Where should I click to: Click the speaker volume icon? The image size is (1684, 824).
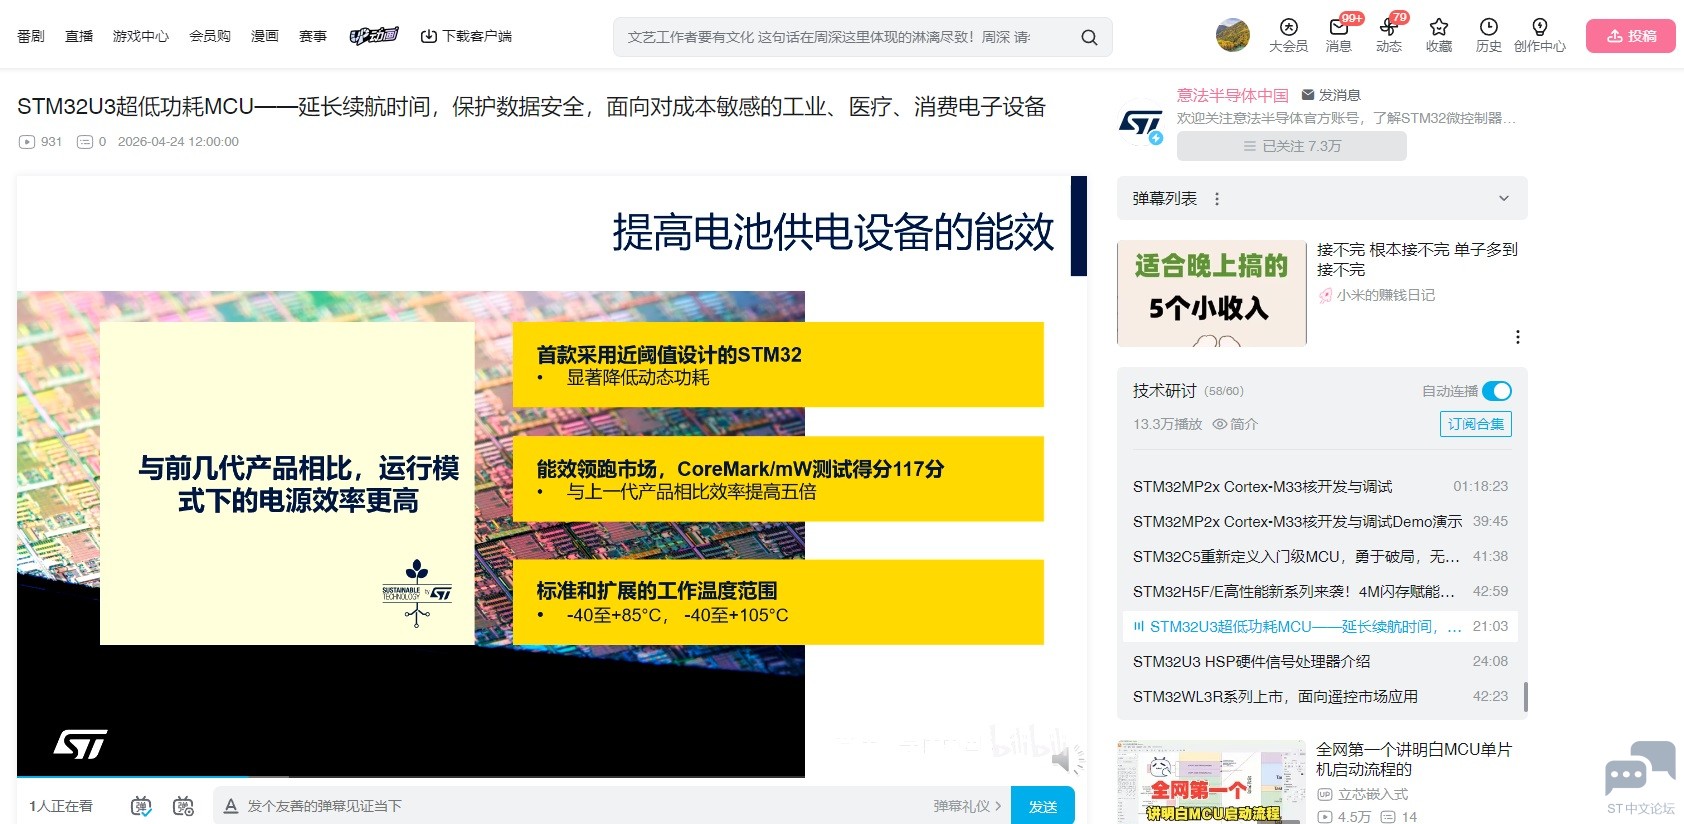[1066, 761]
